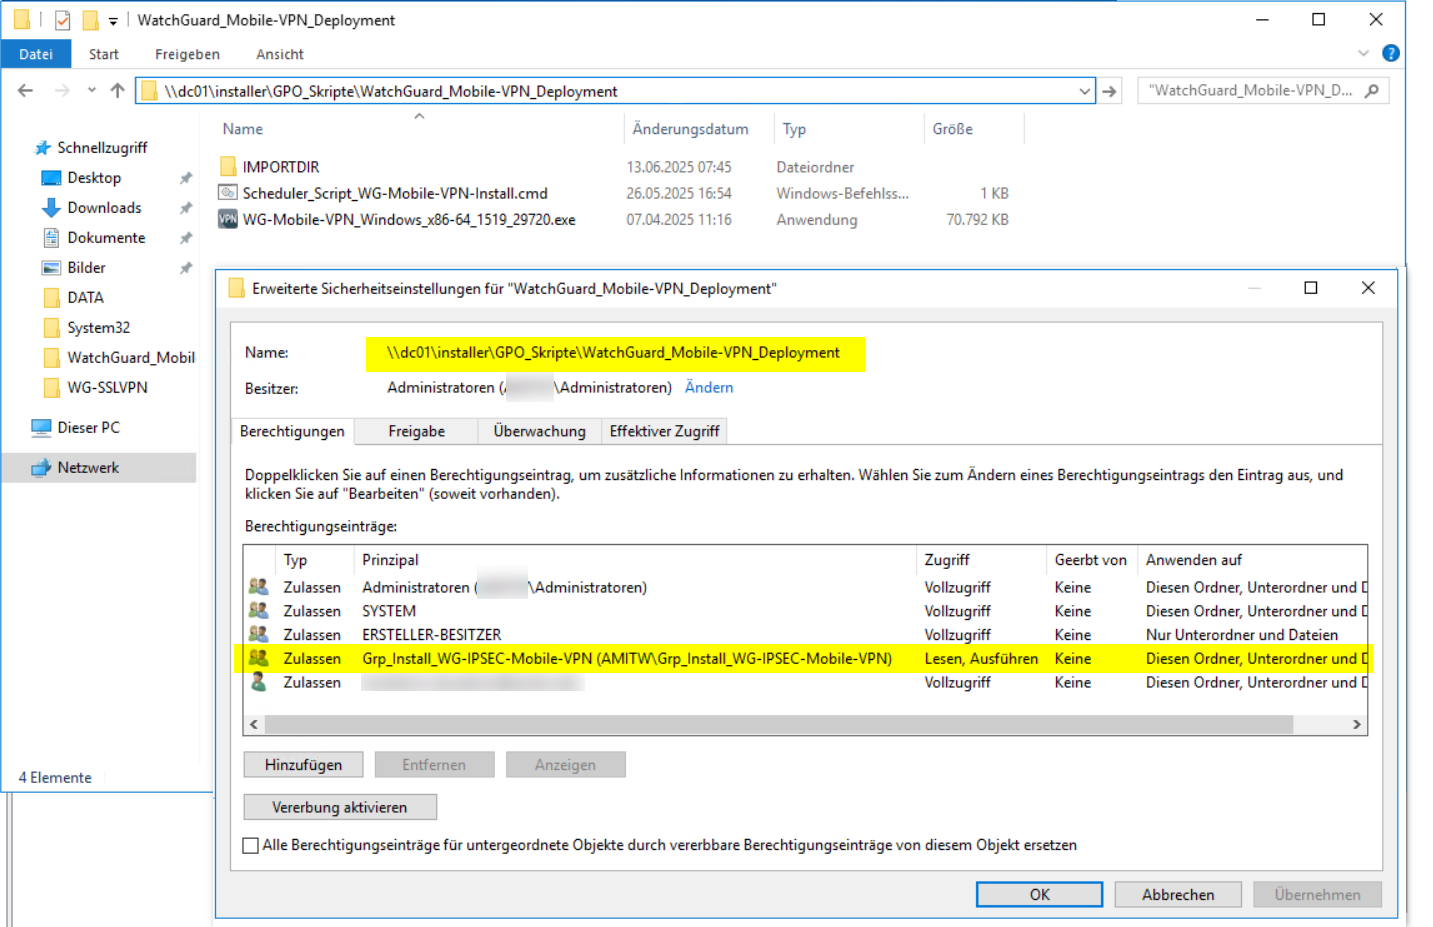Sort files by Änderungsdatum column
The height and width of the screenshot is (927, 1433).
690,129
